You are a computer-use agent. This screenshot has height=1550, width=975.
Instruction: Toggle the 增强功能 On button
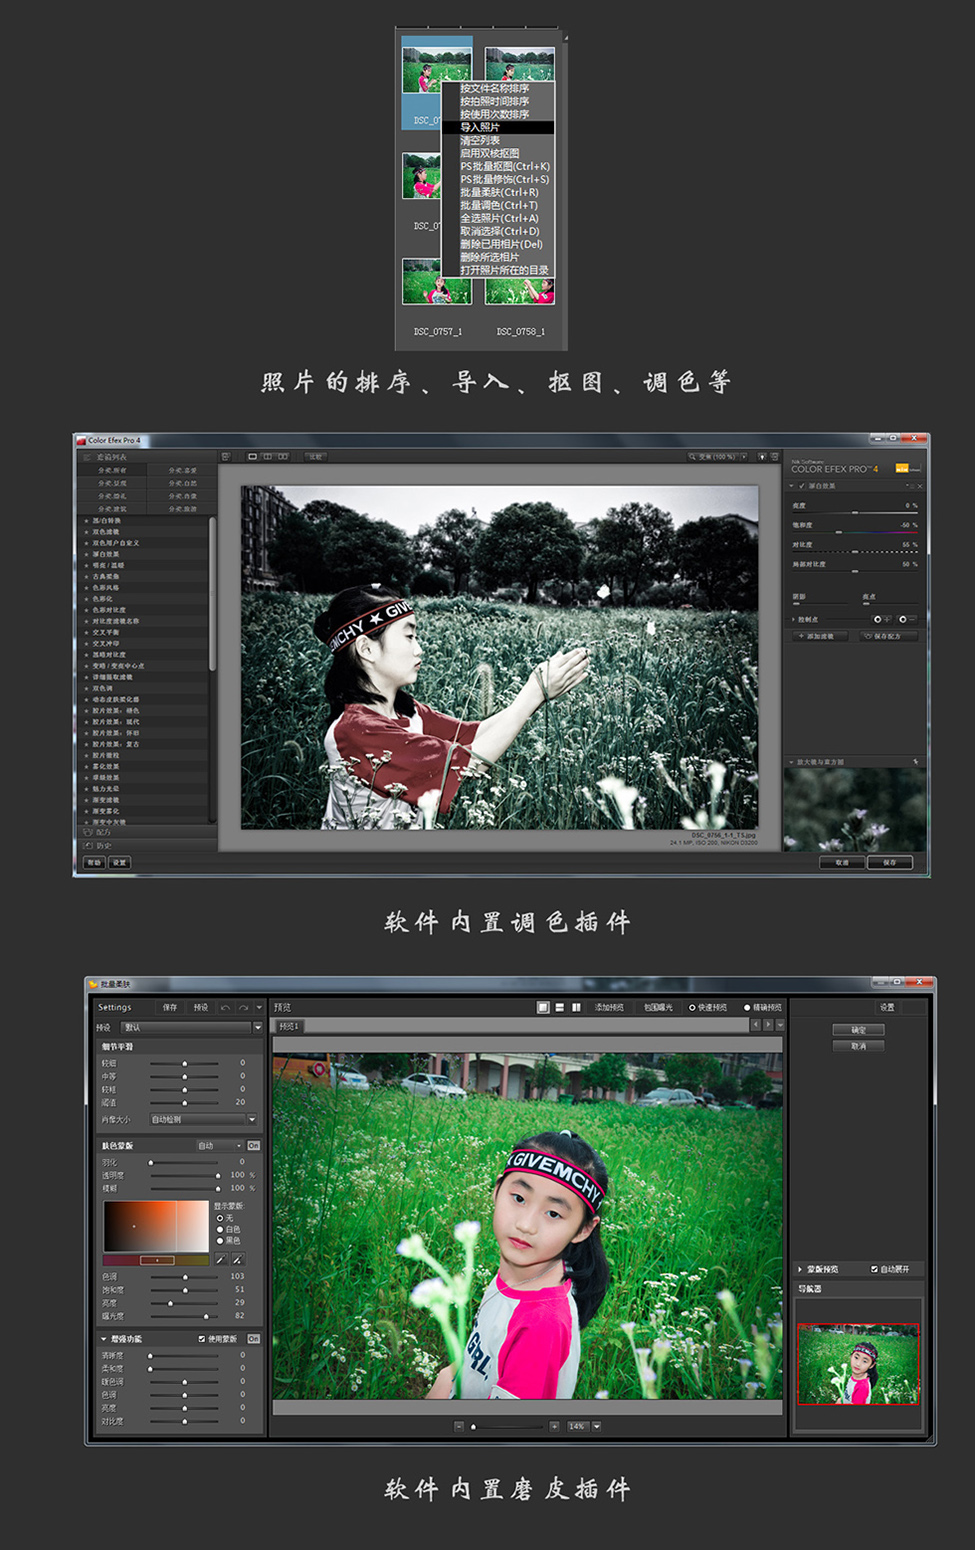pos(254,1339)
